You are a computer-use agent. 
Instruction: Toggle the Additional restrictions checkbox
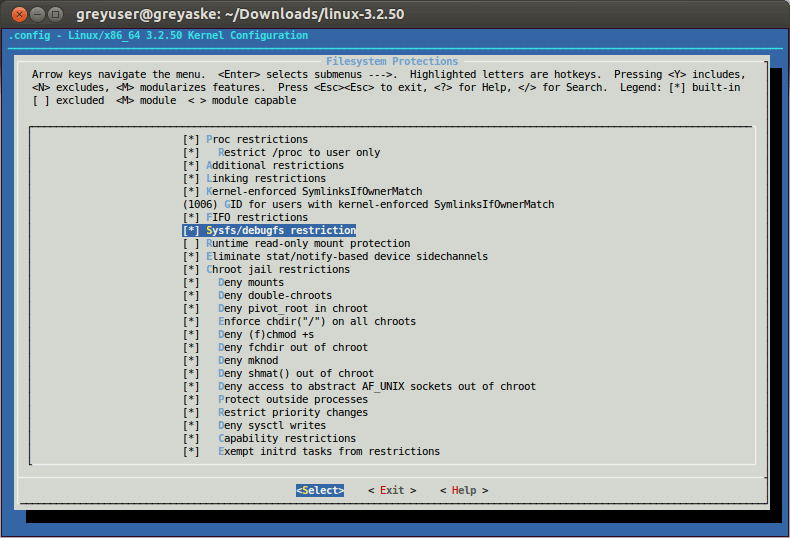click(191, 166)
